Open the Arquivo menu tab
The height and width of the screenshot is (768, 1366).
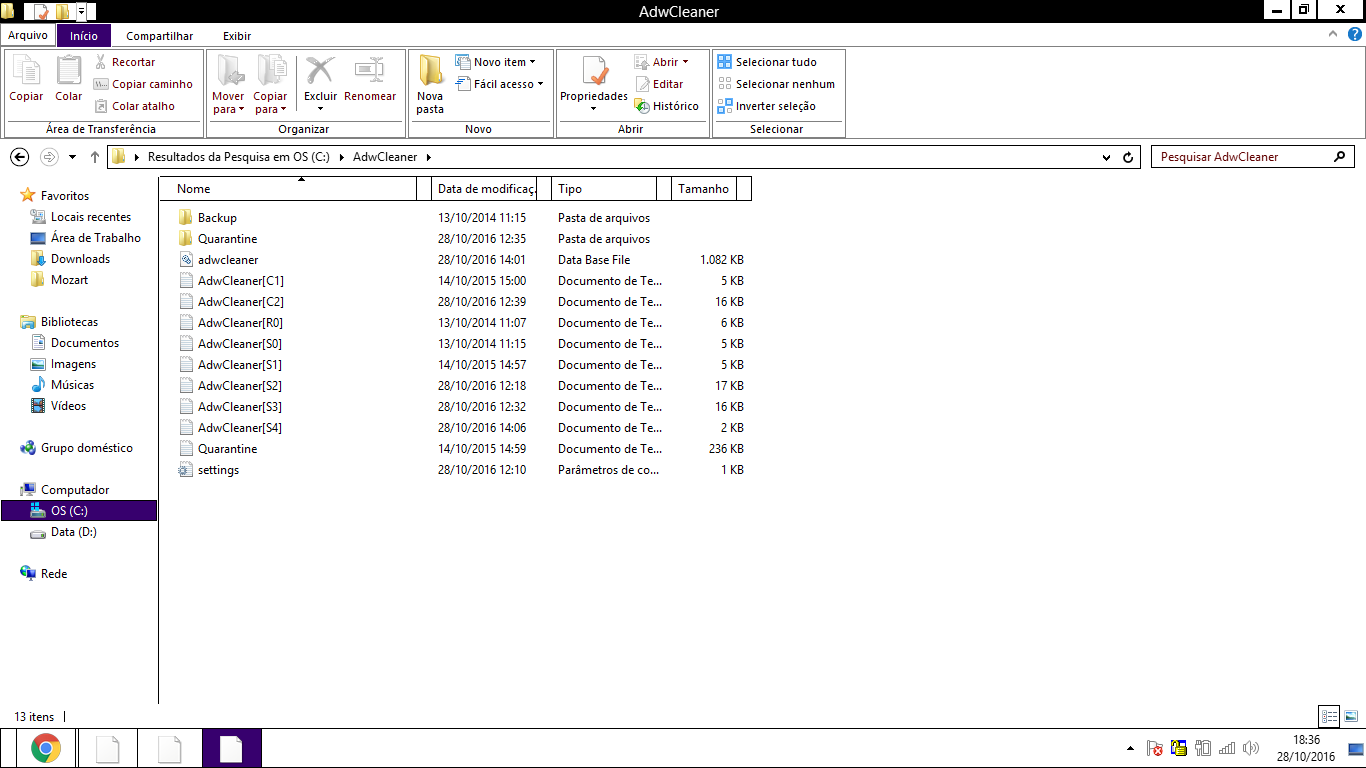(x=28, y=35)
